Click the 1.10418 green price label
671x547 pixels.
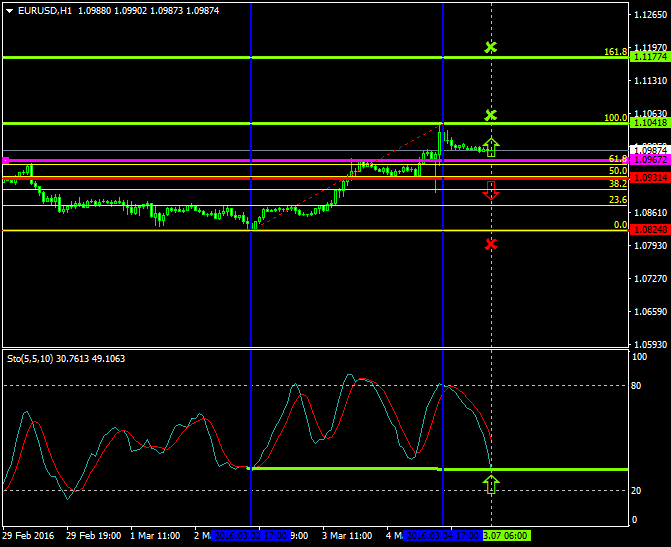coord(650,122)
